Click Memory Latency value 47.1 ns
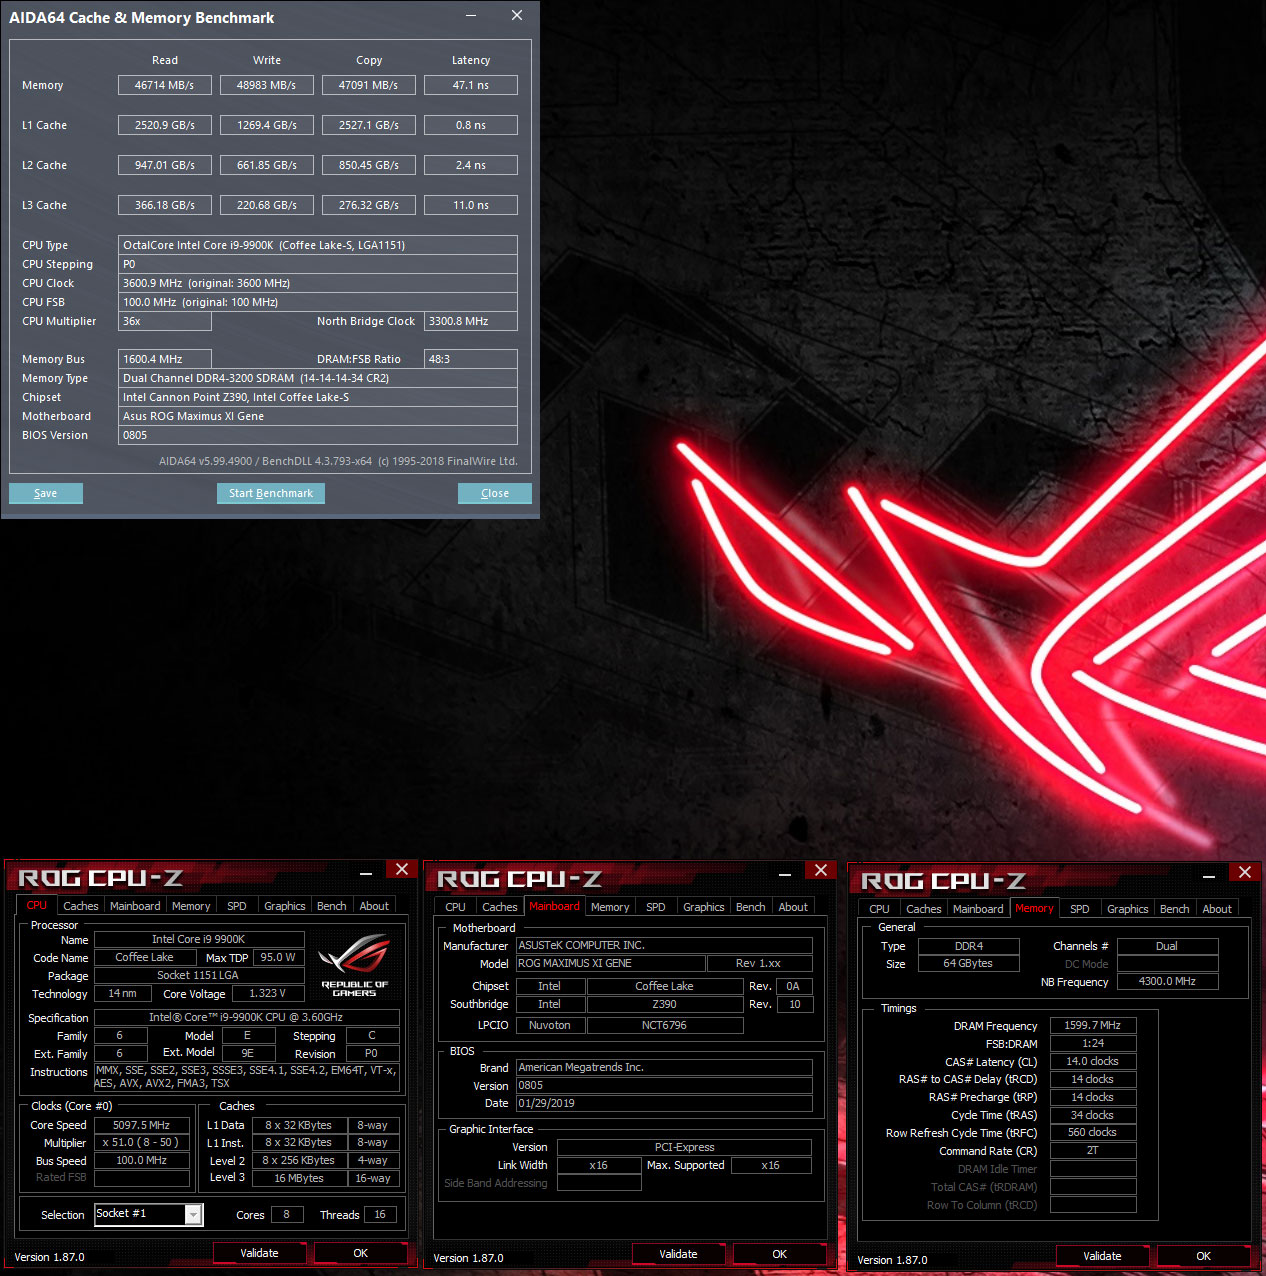The width and height of the screenshot is (1266, 1276). click(471, 85)
